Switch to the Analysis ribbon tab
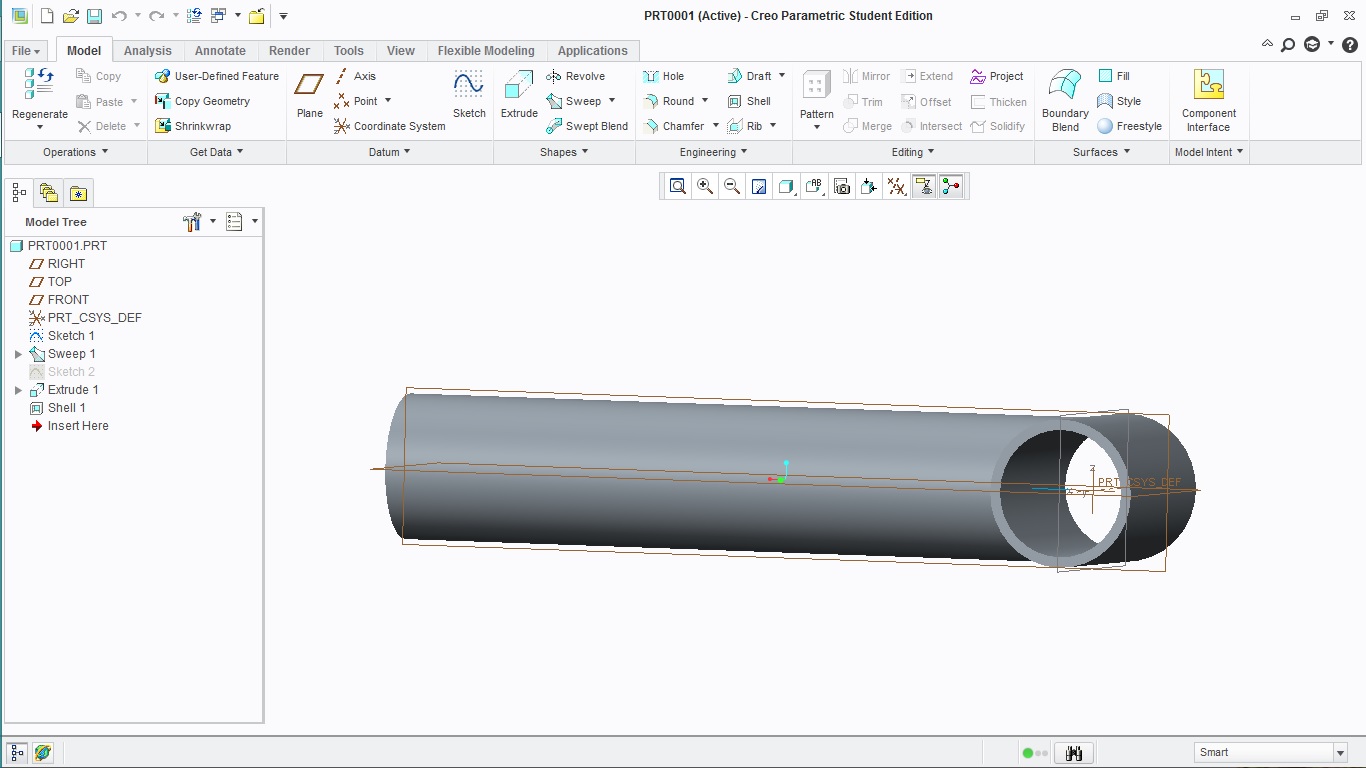The width and height of the screenshot is (1366, 768). pos(148,51)
